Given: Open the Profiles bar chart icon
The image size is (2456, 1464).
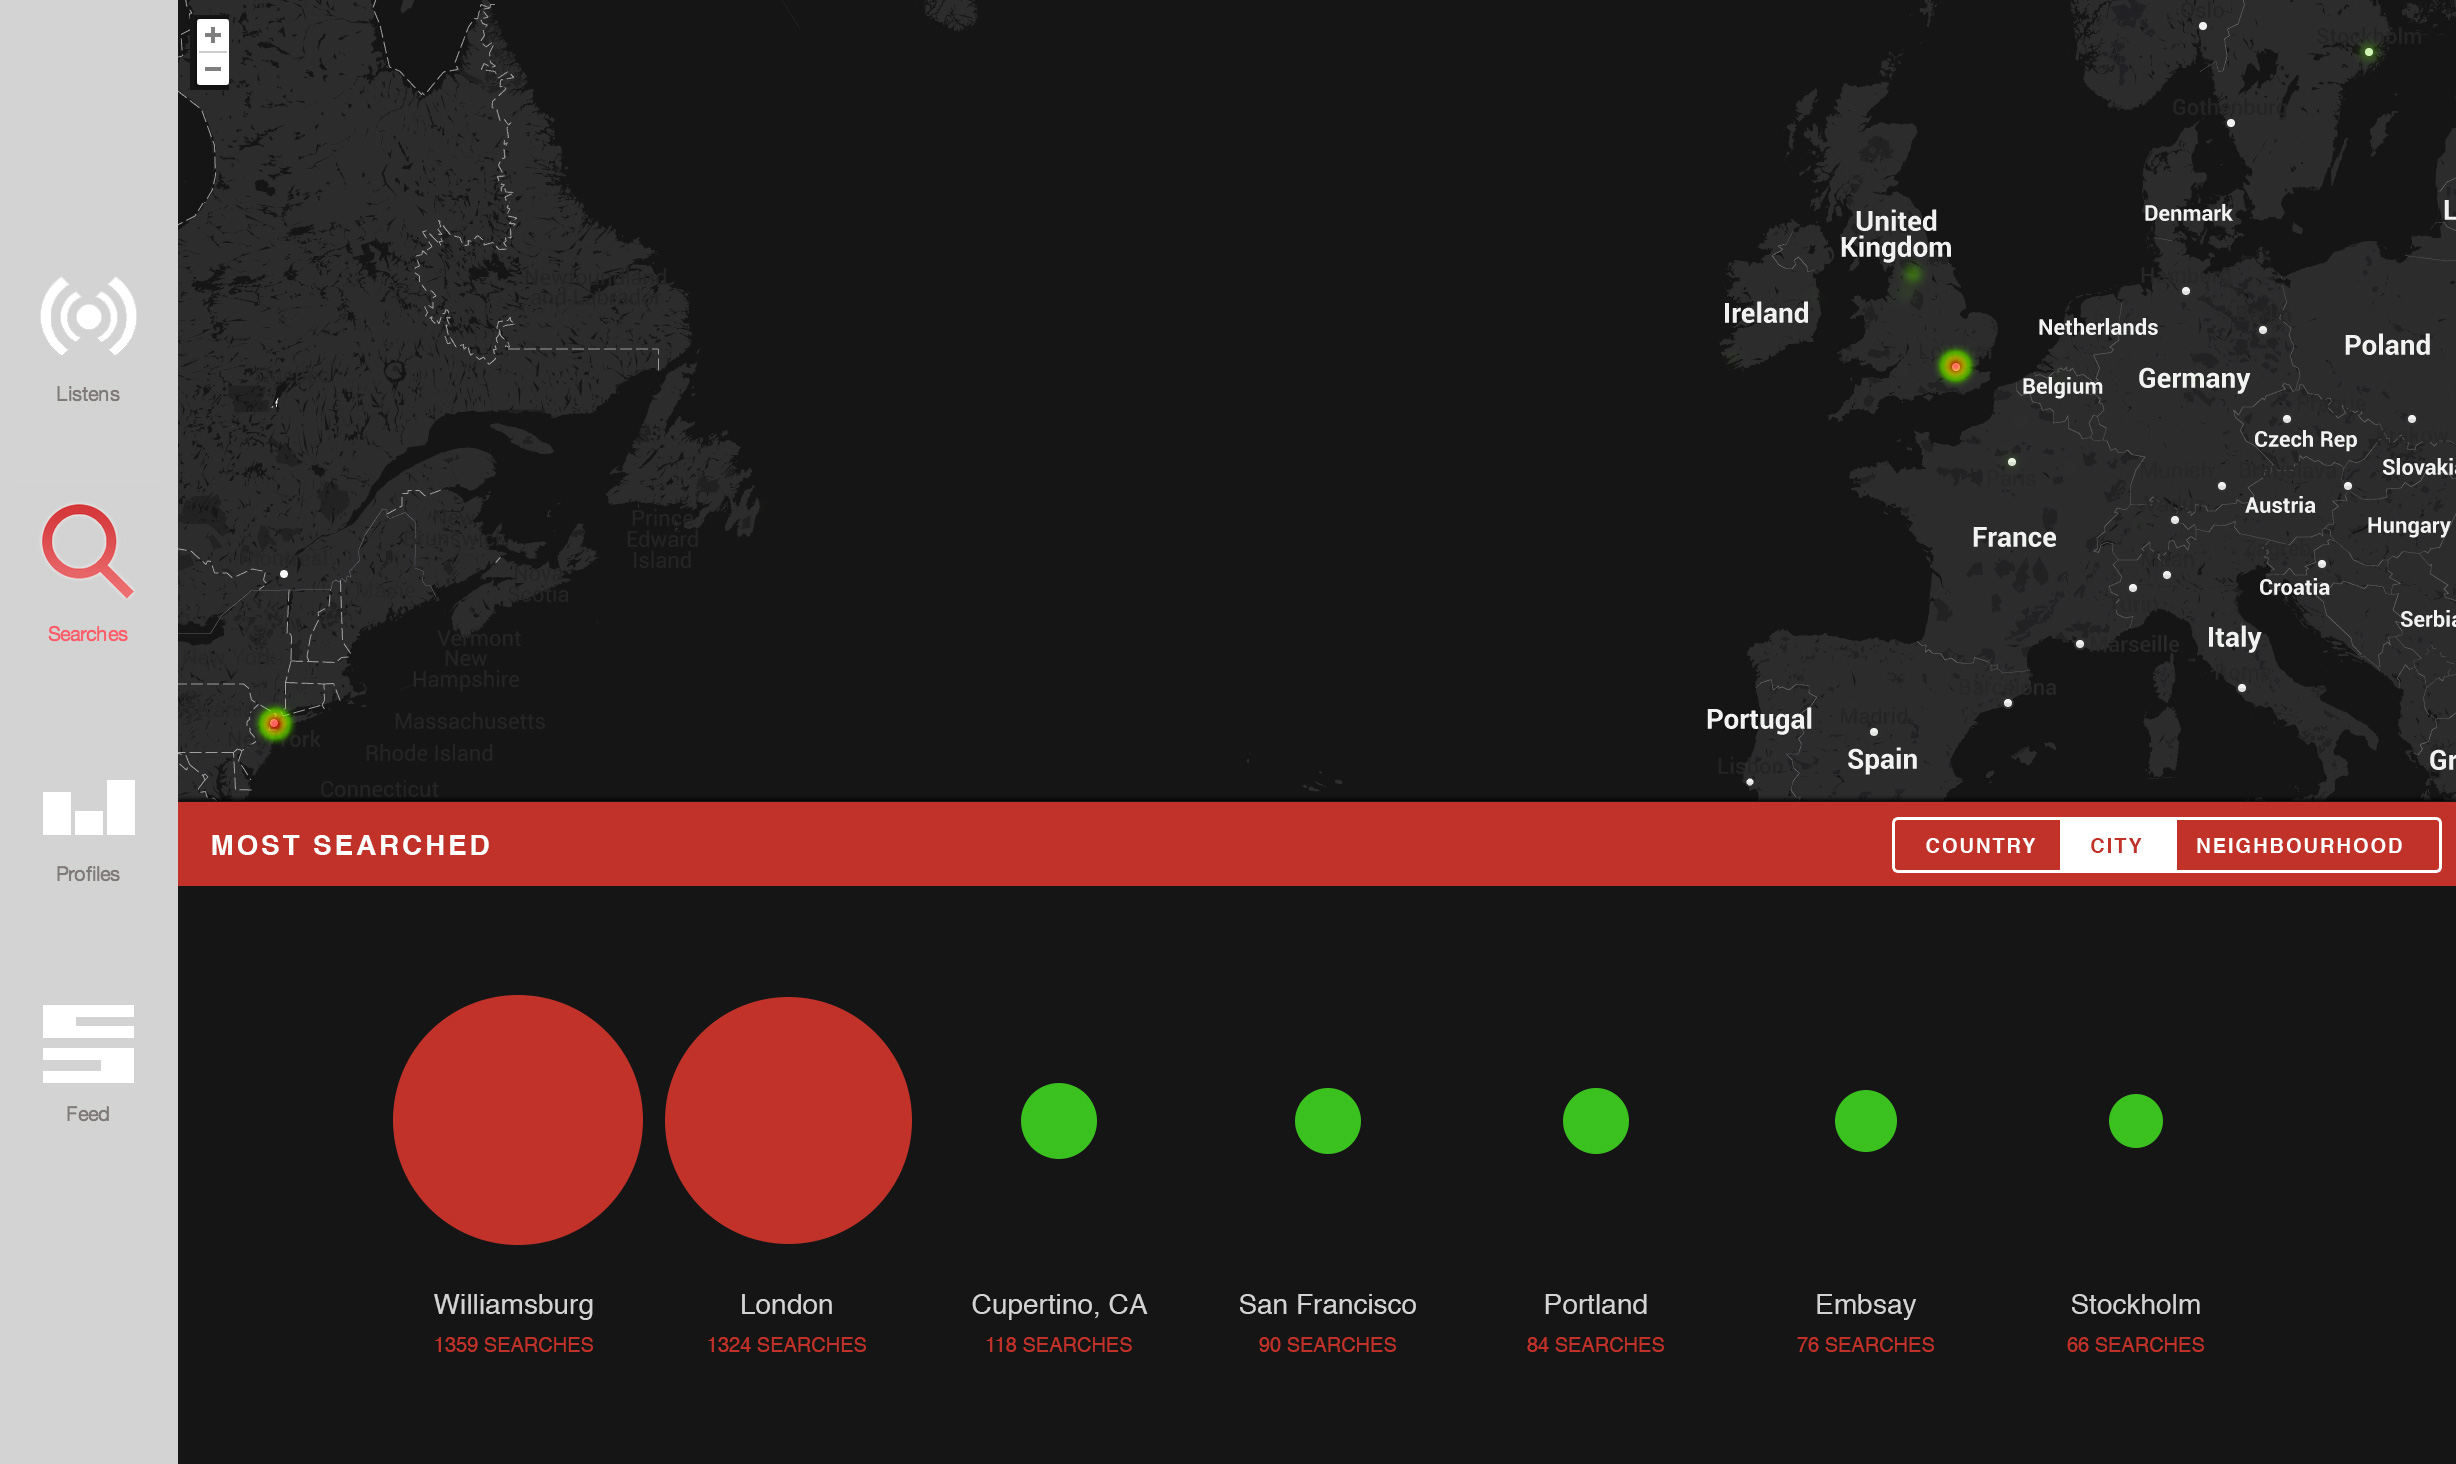Looking at the screenshot, I should (x=89, y=807).
